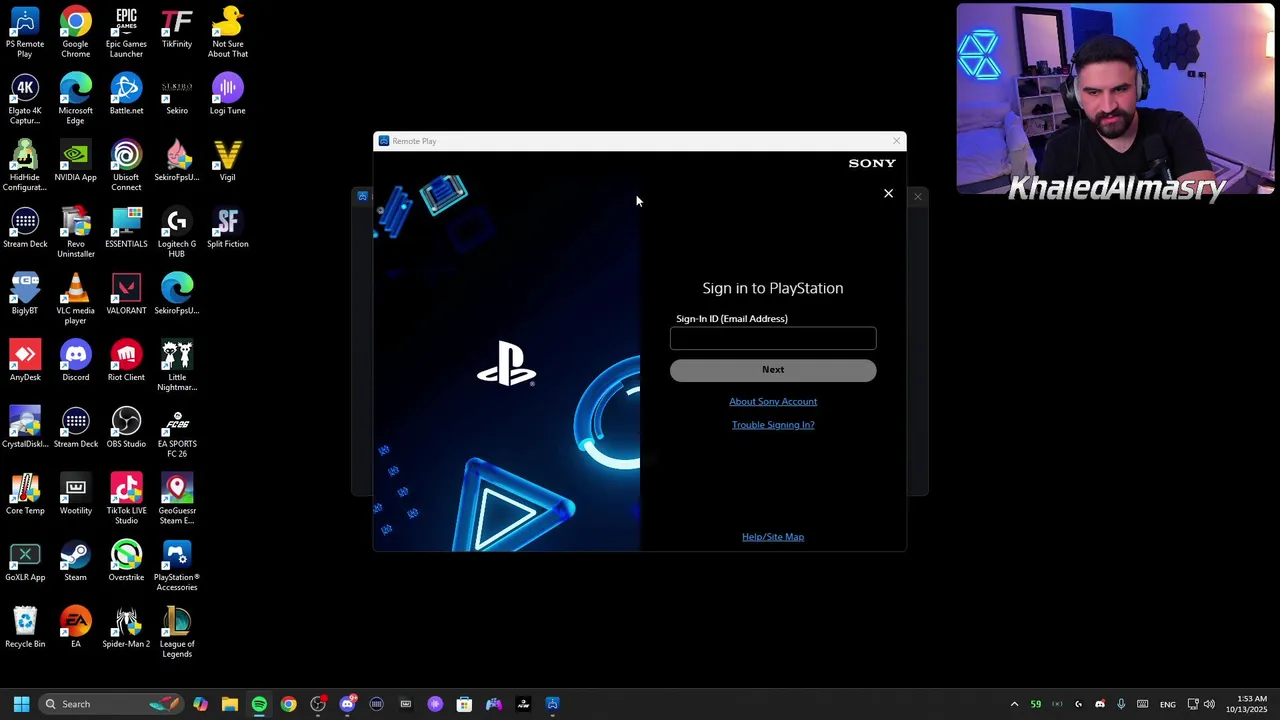
Task: Open the Recycle Bin
Action: pos(25,628)
